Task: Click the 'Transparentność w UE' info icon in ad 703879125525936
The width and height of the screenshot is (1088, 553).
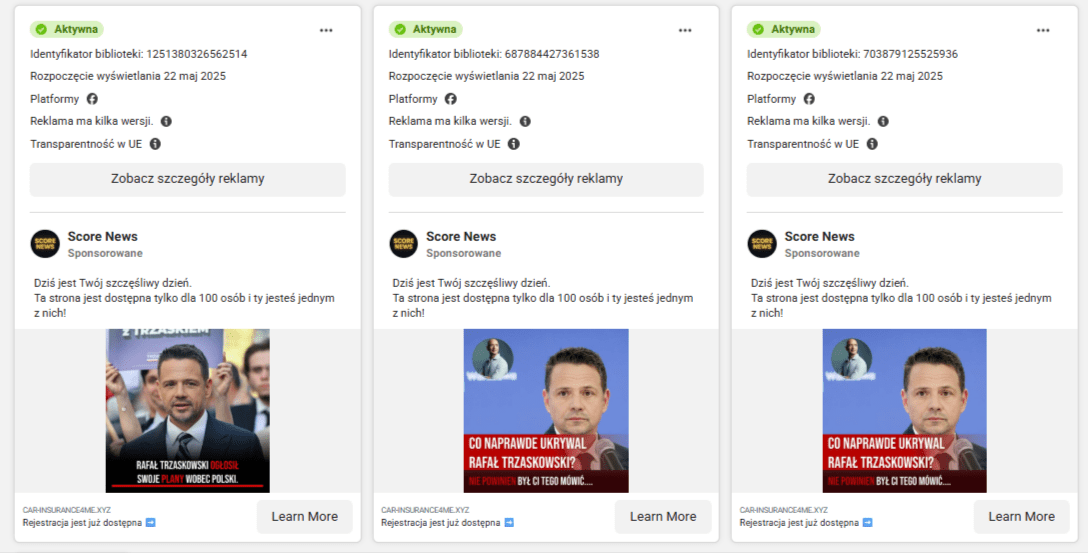Action: coord(872,144)
